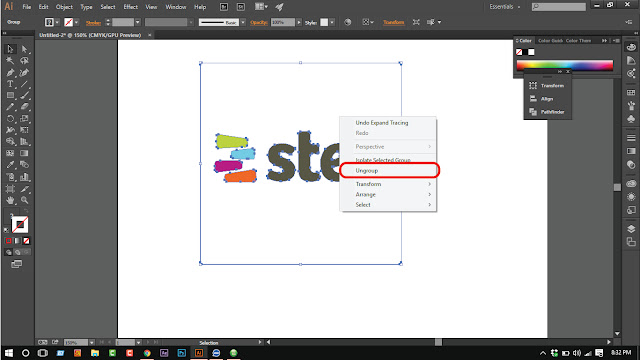Open the graphic Style dropdown

[x=332, y=22]
